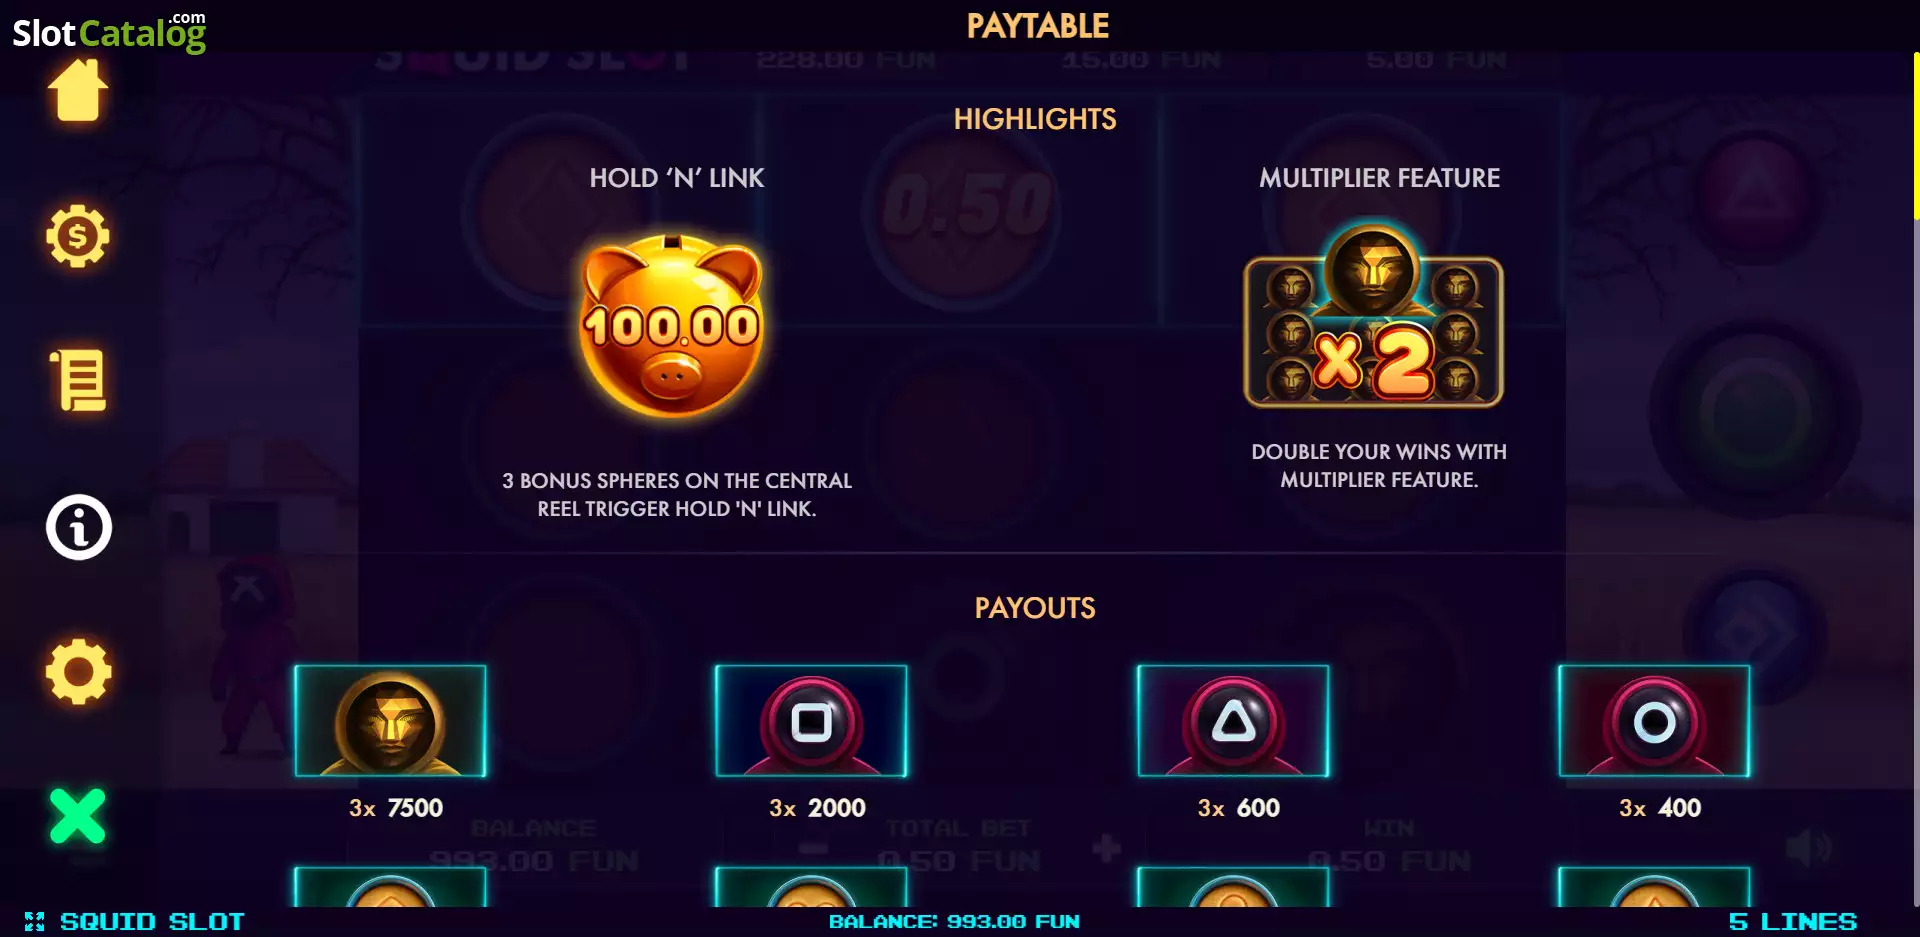
Task: Click the 5 LINES indicator
Action: coord(1792,922)
